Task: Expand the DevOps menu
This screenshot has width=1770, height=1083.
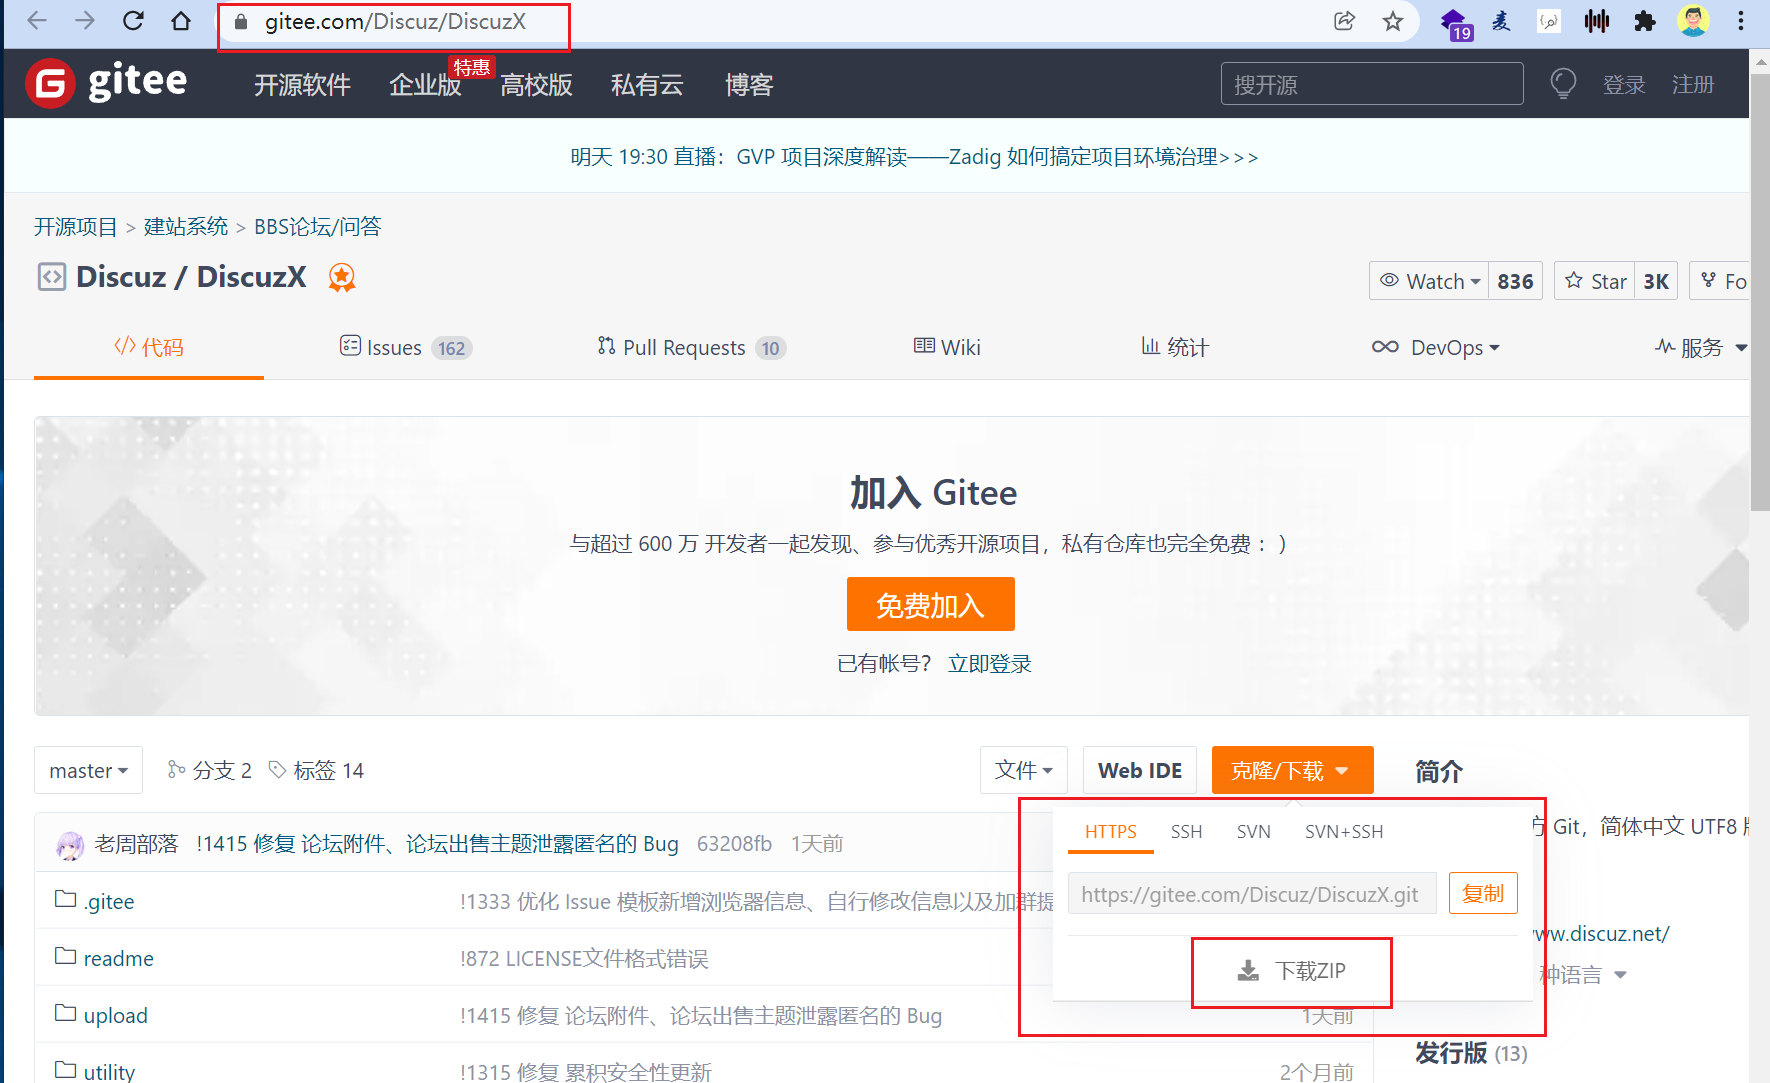Action: 1436,347
